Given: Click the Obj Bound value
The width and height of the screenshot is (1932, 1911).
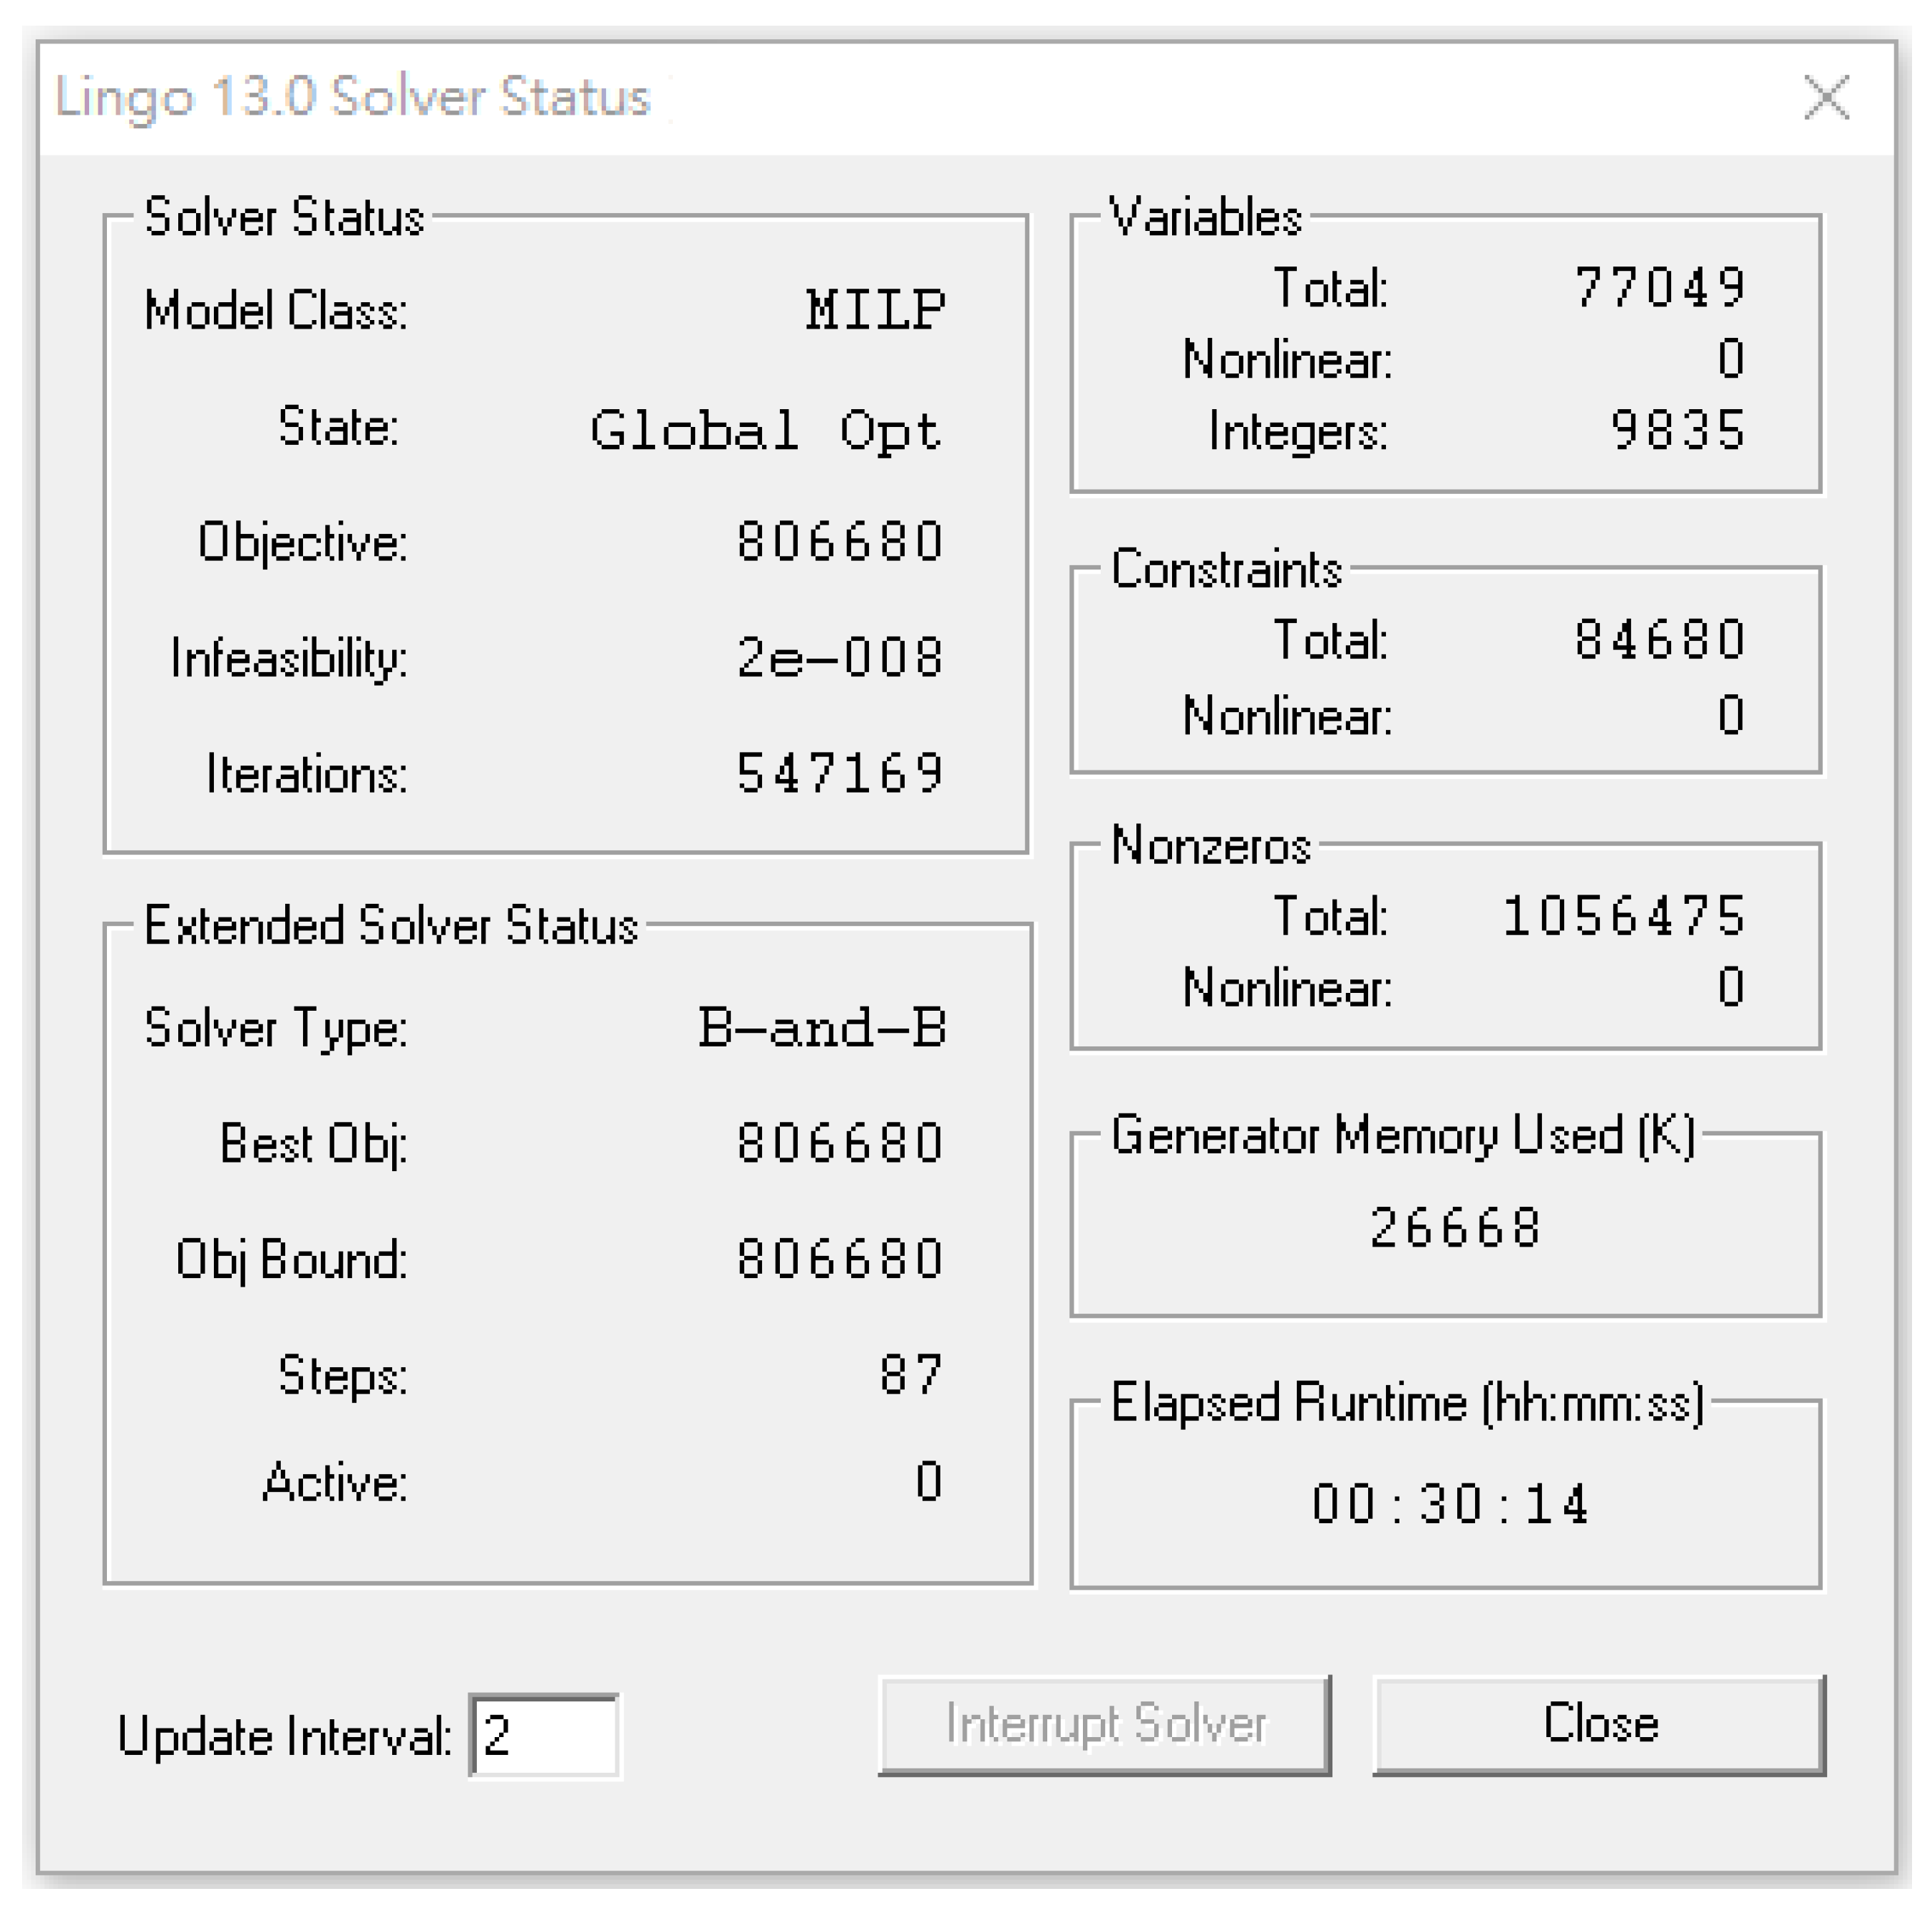Looking at the screenshot, I should [840, 1259].
